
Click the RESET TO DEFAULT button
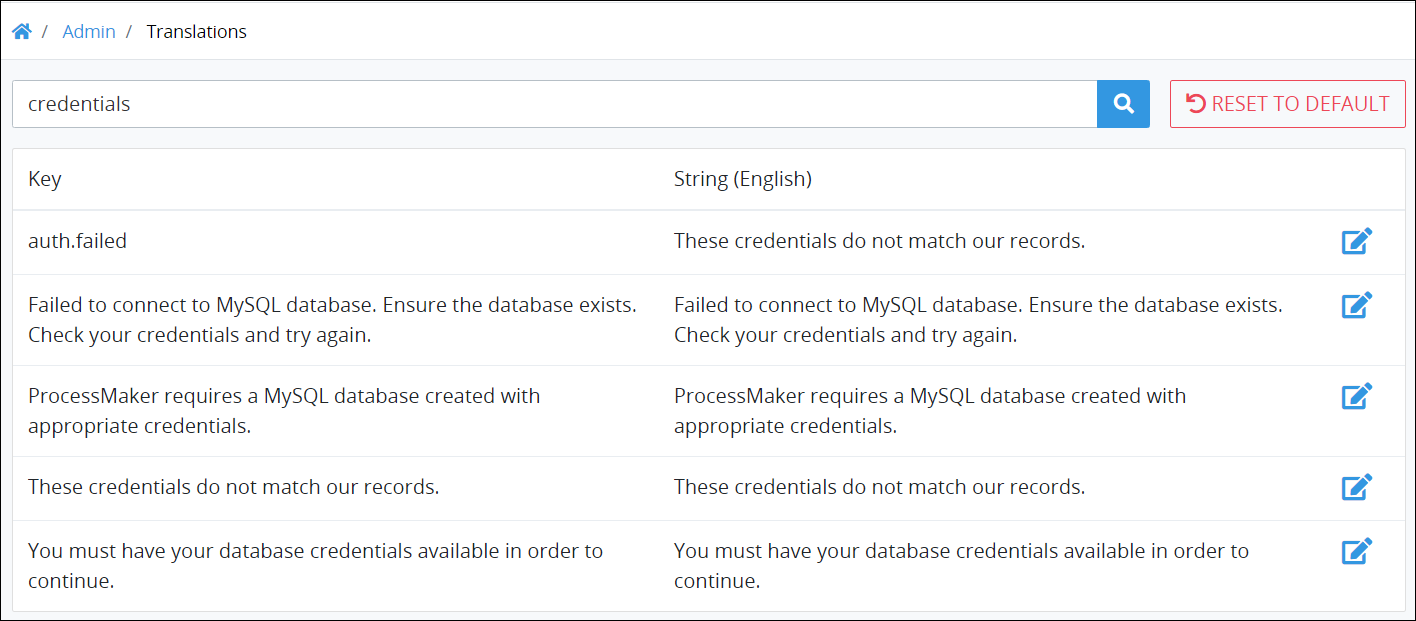tap(1288, 104)
